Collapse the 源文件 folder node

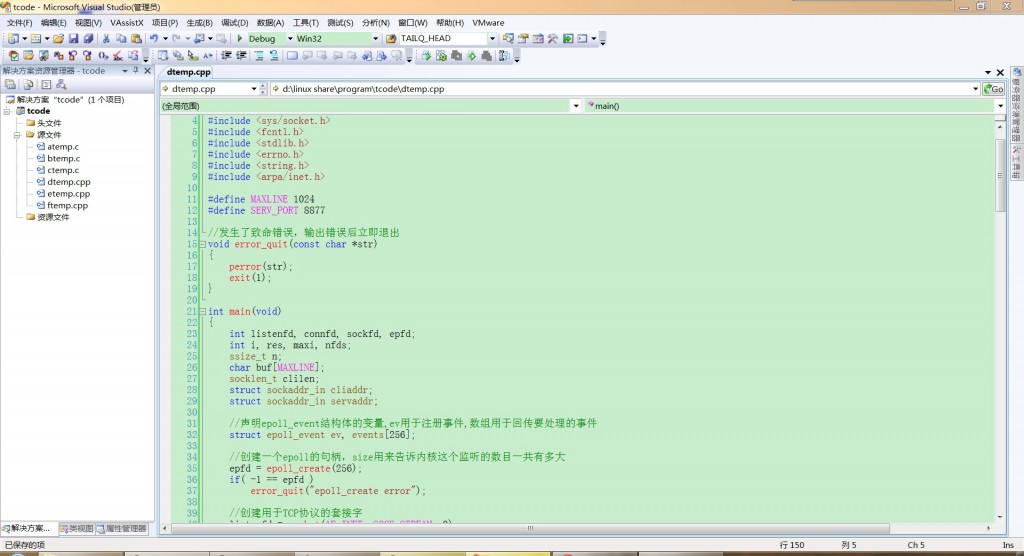point(17,135)
